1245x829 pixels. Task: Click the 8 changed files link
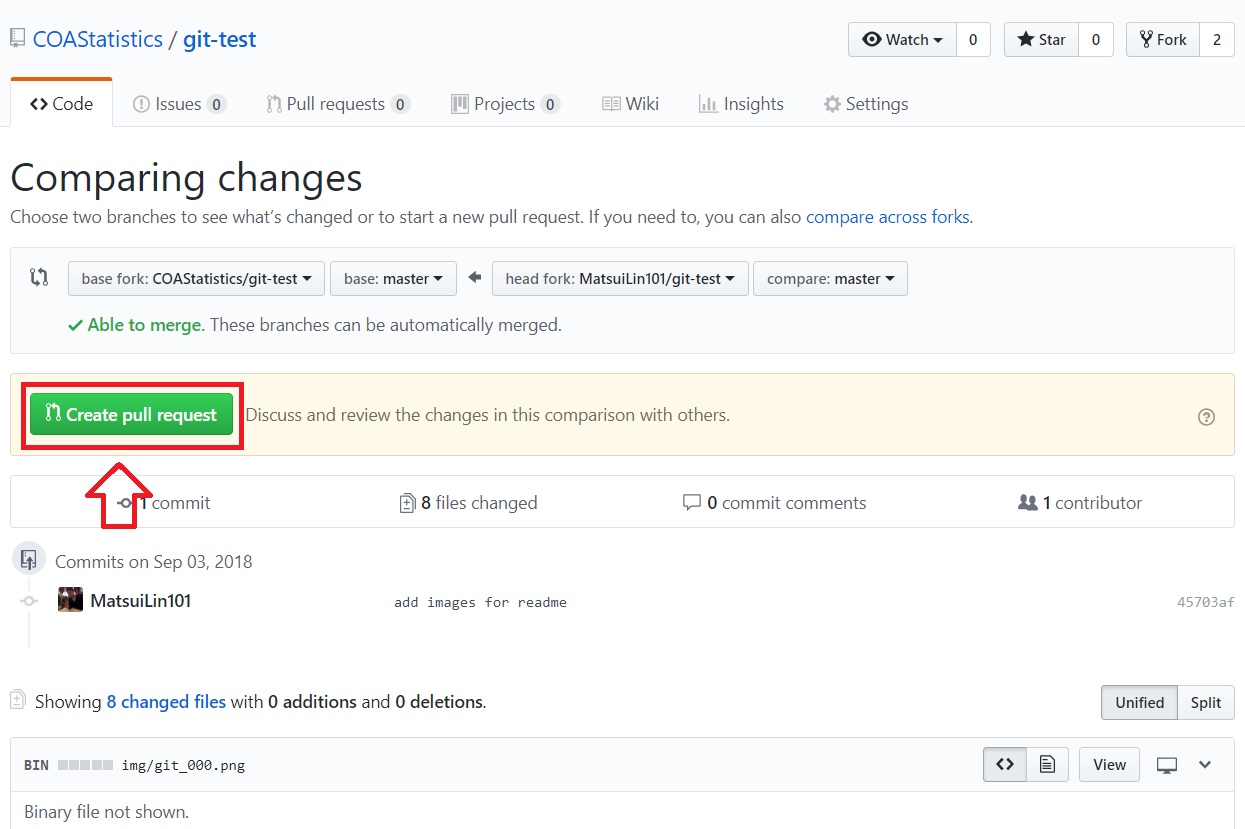point(166,702)
